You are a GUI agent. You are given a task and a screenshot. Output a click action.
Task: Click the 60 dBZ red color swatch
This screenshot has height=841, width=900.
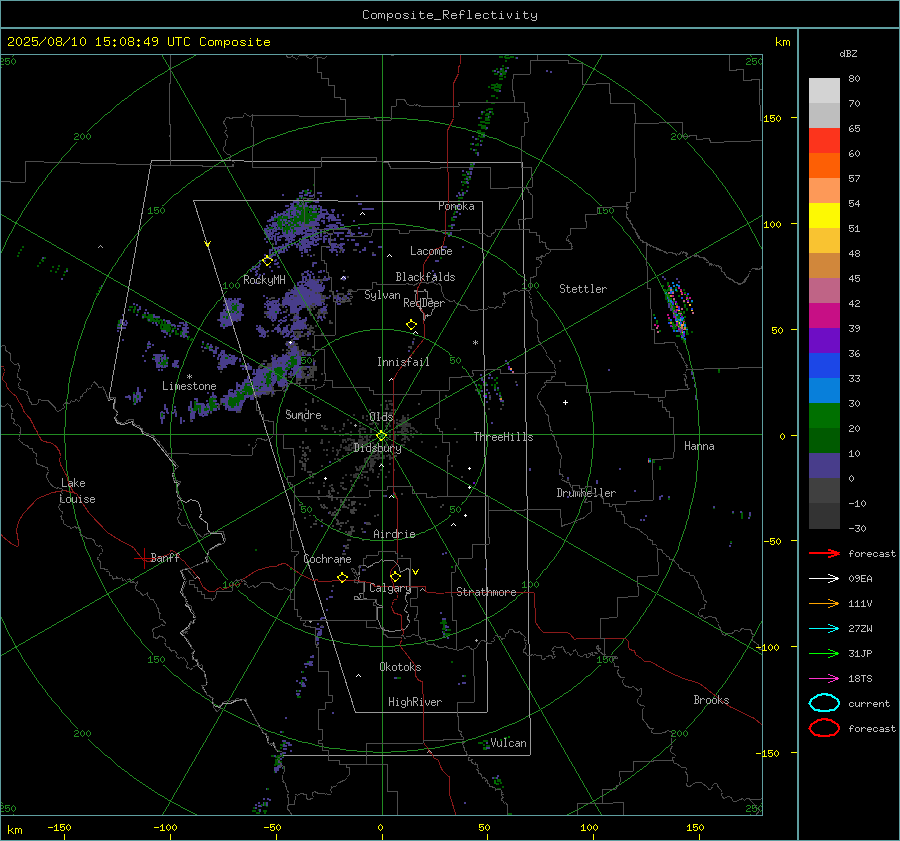(824, 140)
